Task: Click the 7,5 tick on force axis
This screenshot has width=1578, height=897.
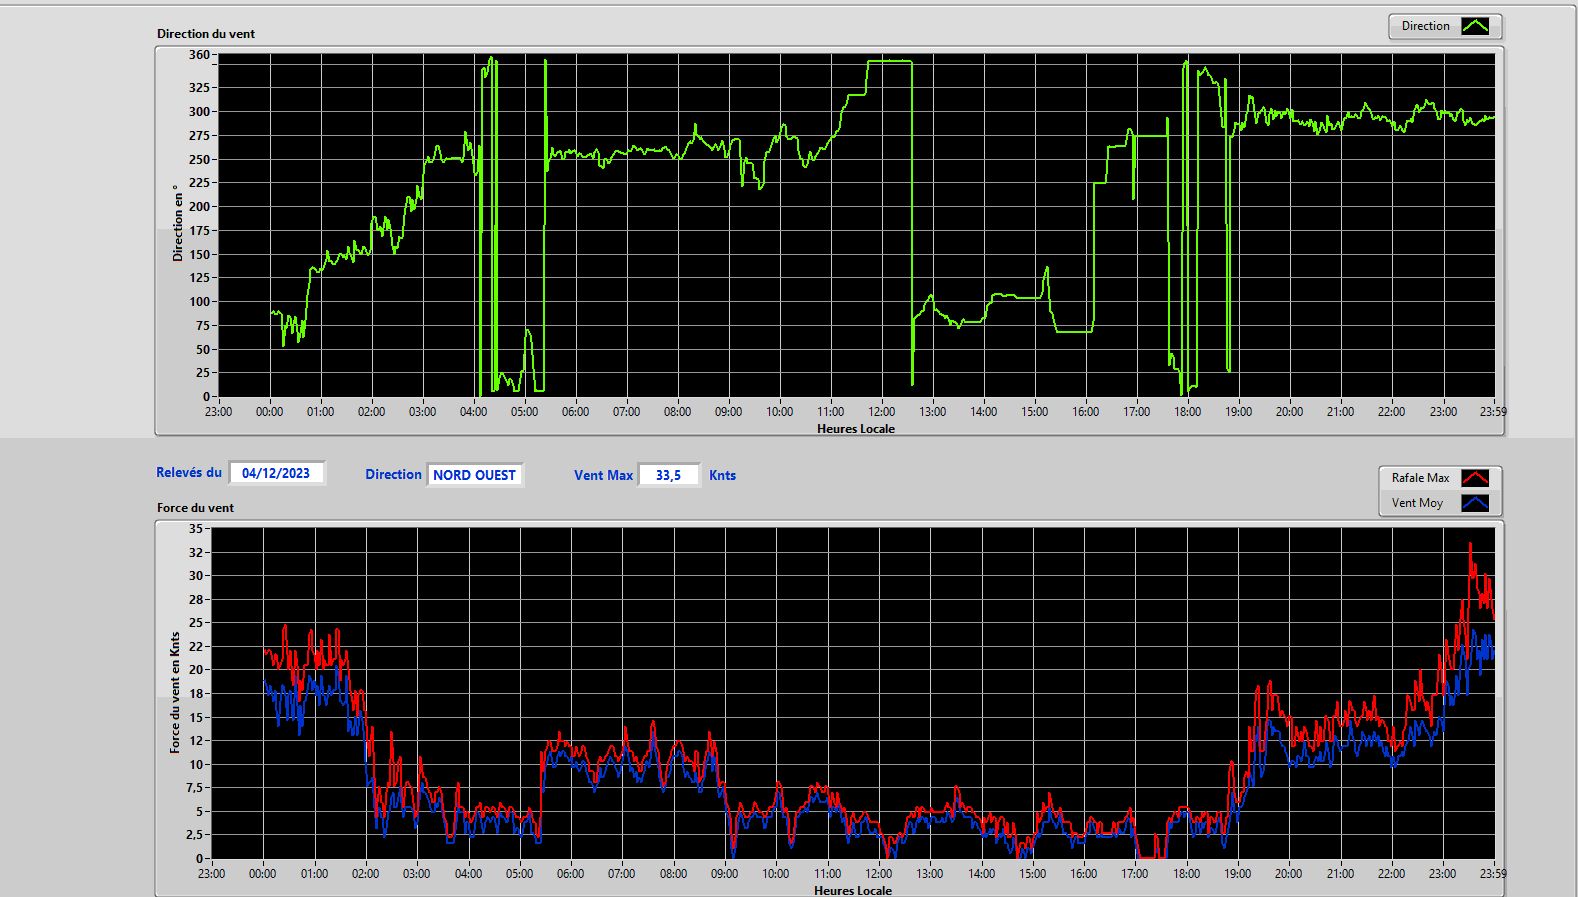Action: tap(195, 788)
